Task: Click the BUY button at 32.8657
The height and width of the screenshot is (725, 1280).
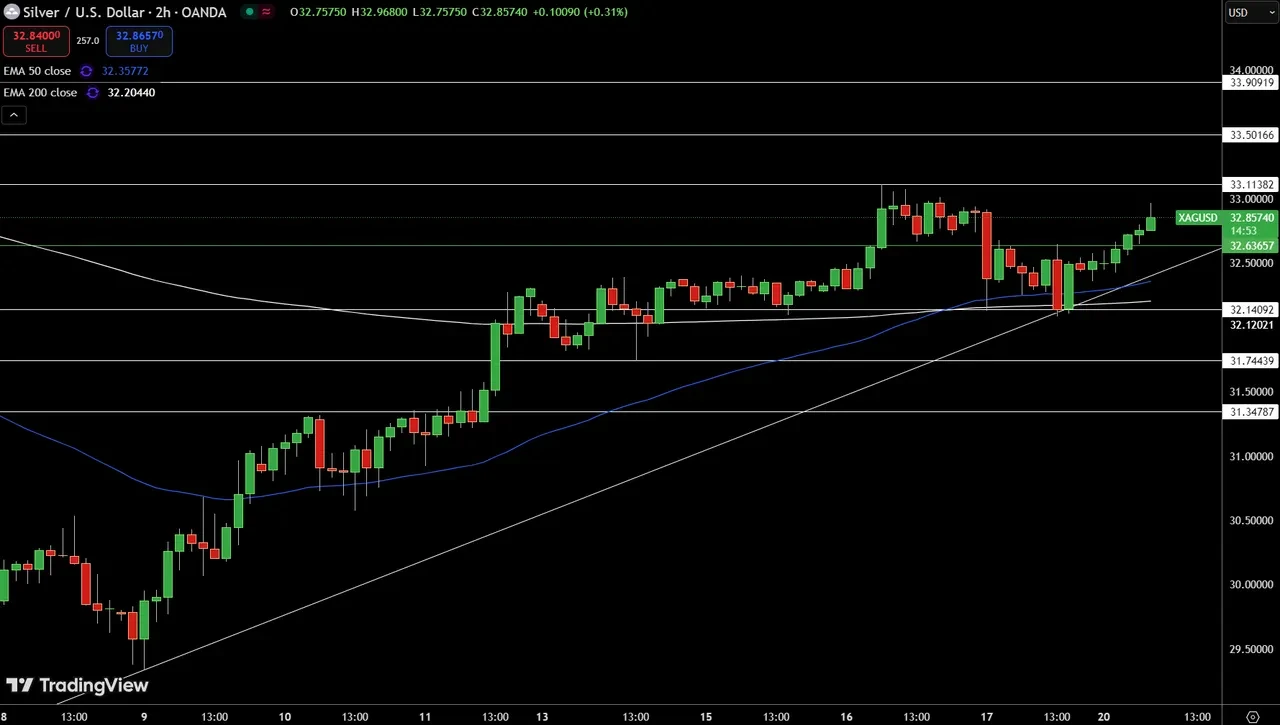Action: tap(139, 41)
